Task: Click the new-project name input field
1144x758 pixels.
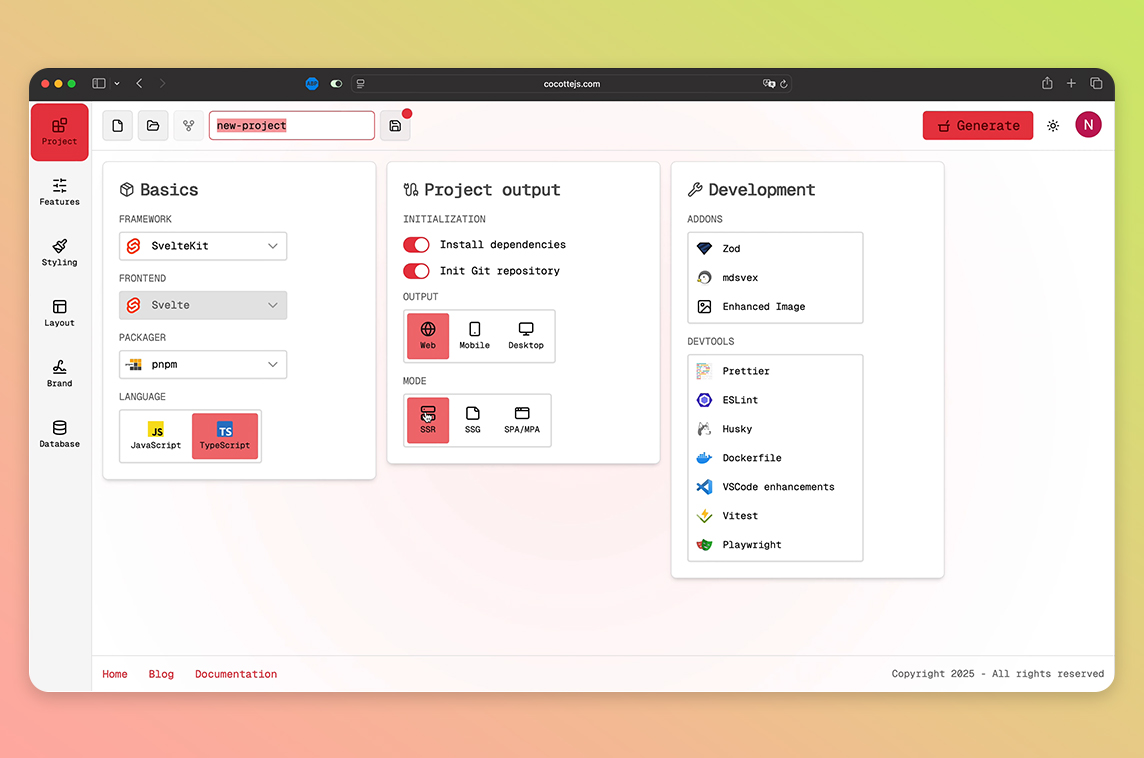Action: coord(291,126)
